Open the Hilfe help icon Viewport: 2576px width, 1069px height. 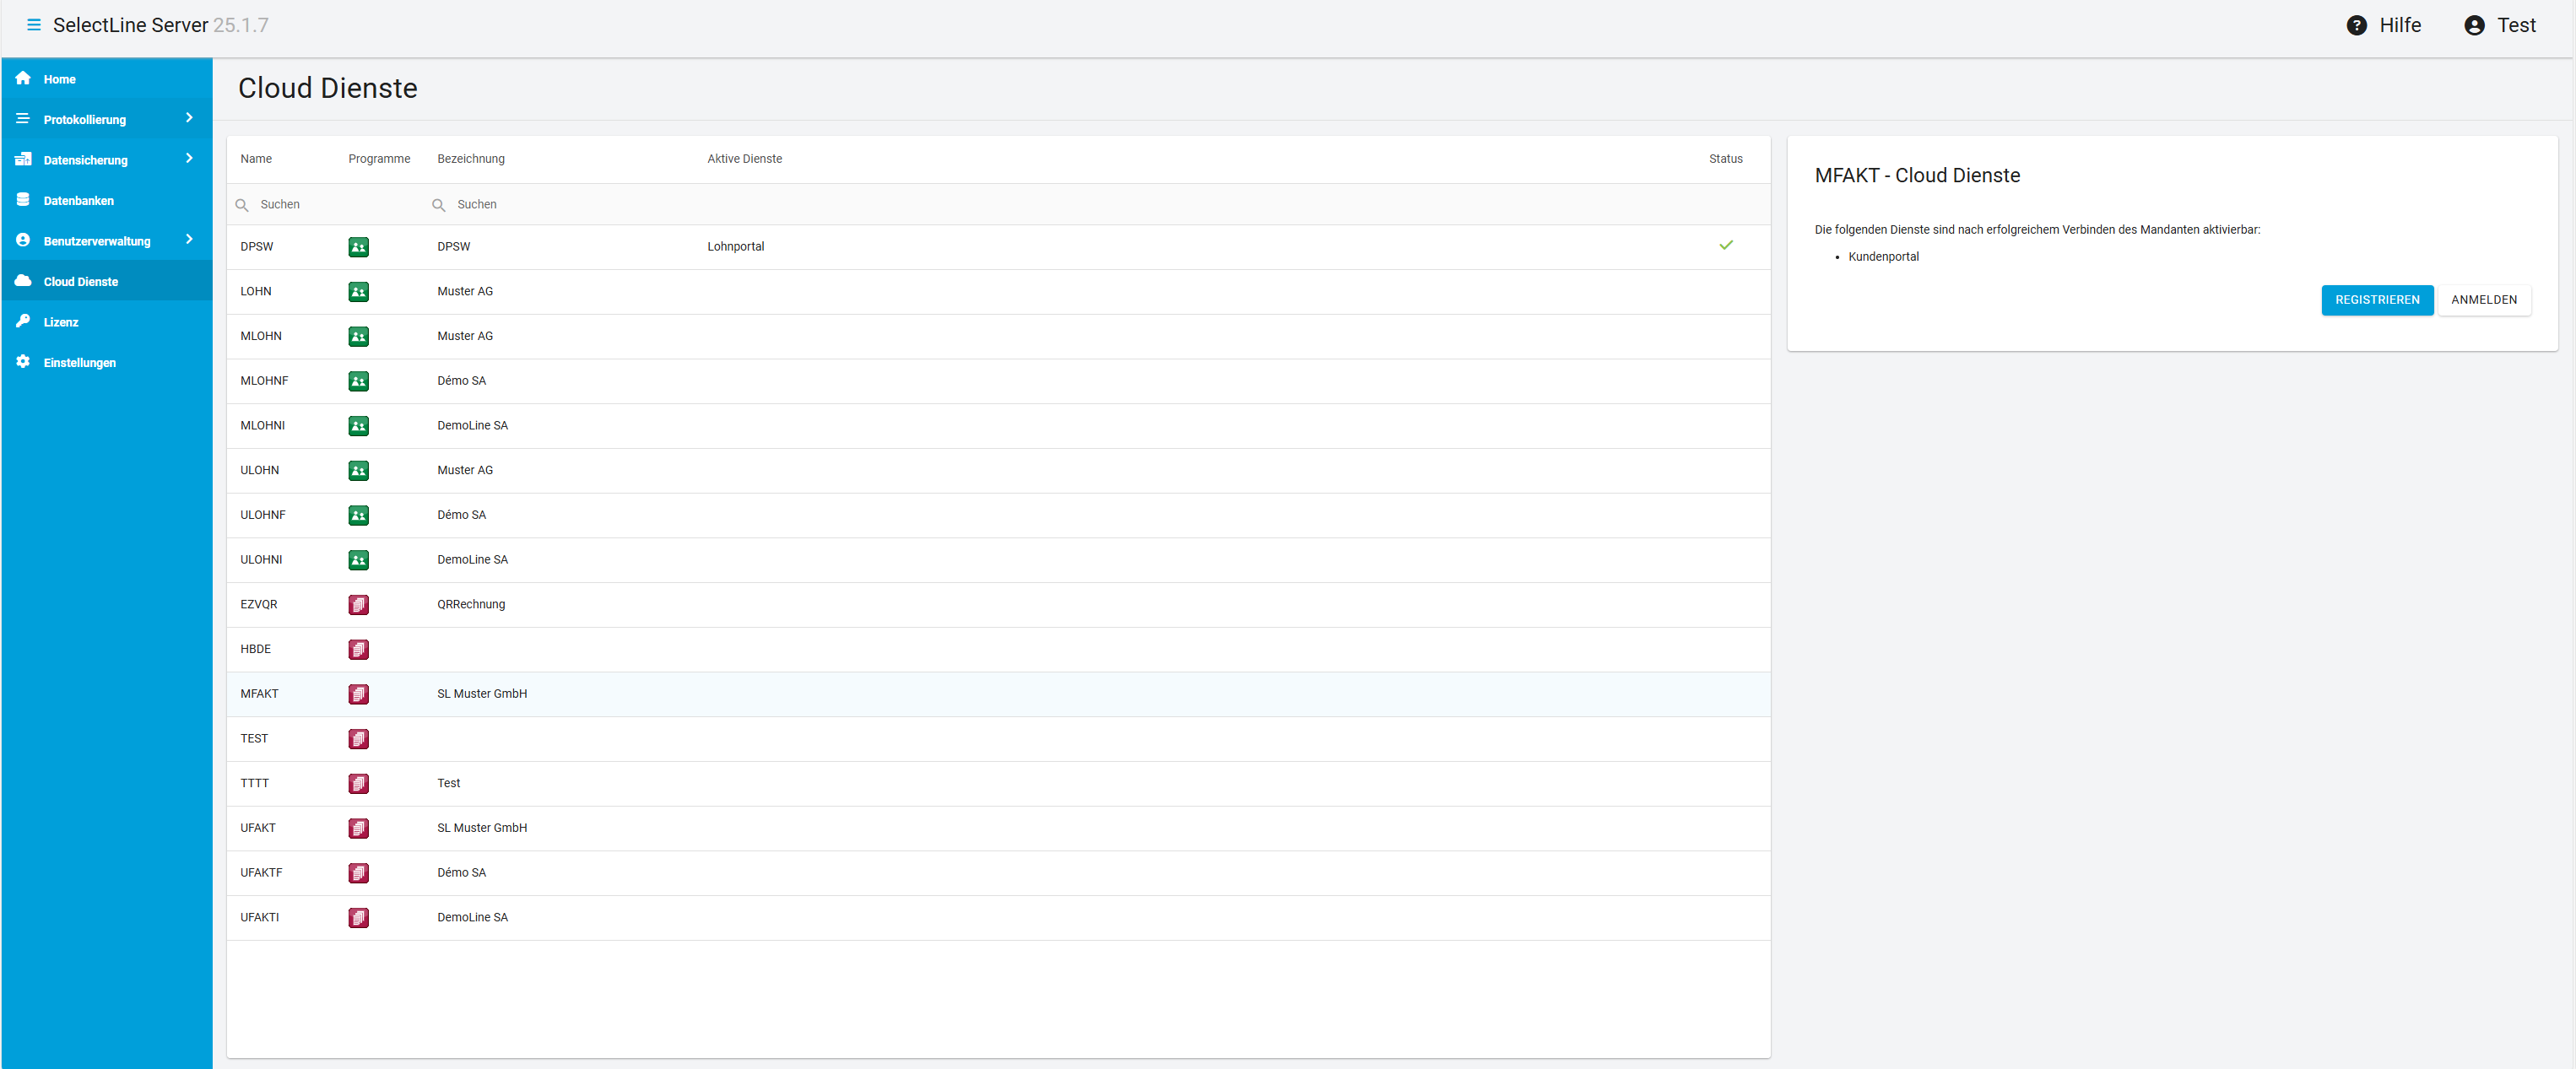pos(2356,26)
